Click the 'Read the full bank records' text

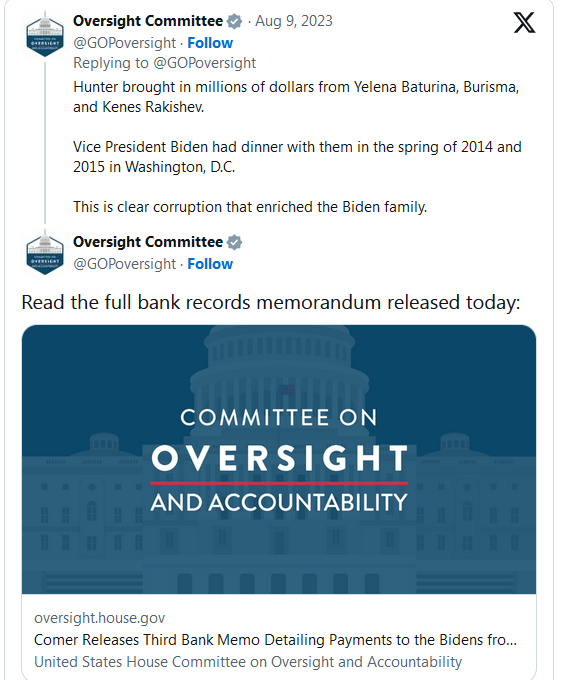(271, 302)
